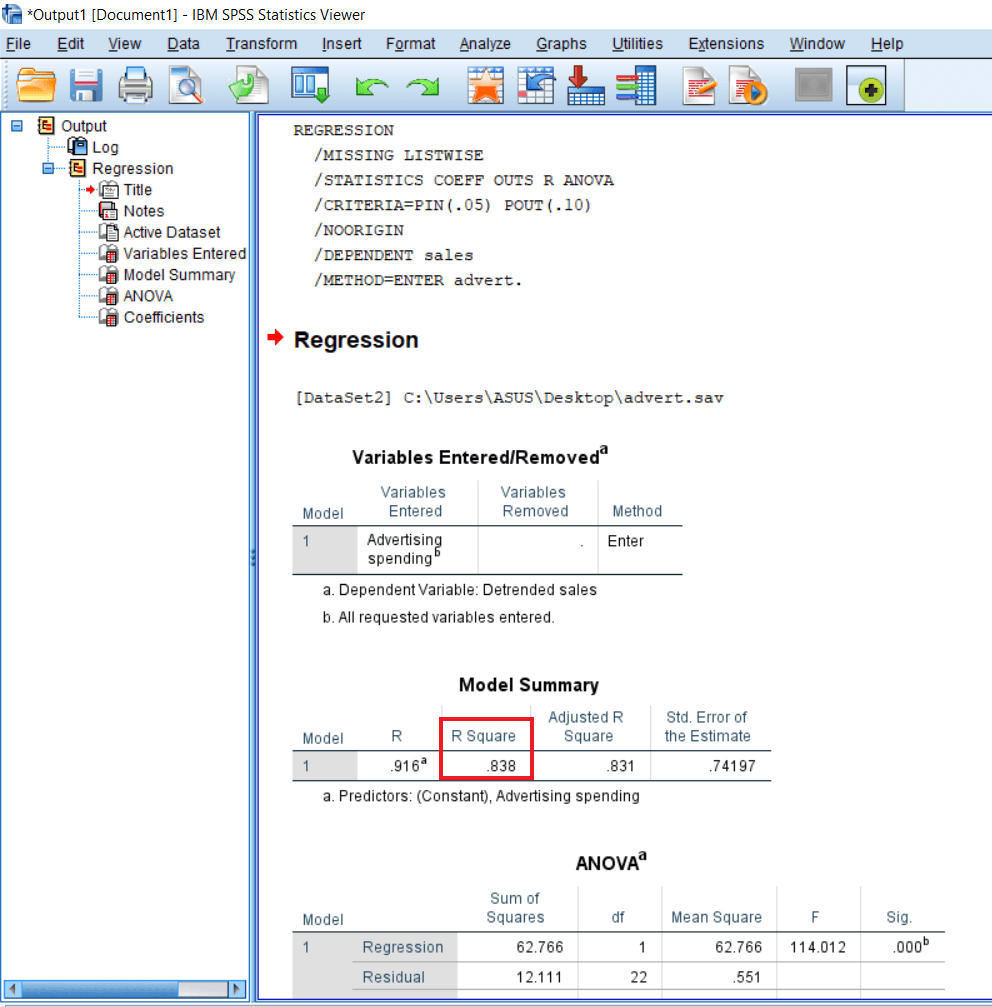The image size is (992, 1007).
Task: Open the Data menu
Action: (183, 44)
